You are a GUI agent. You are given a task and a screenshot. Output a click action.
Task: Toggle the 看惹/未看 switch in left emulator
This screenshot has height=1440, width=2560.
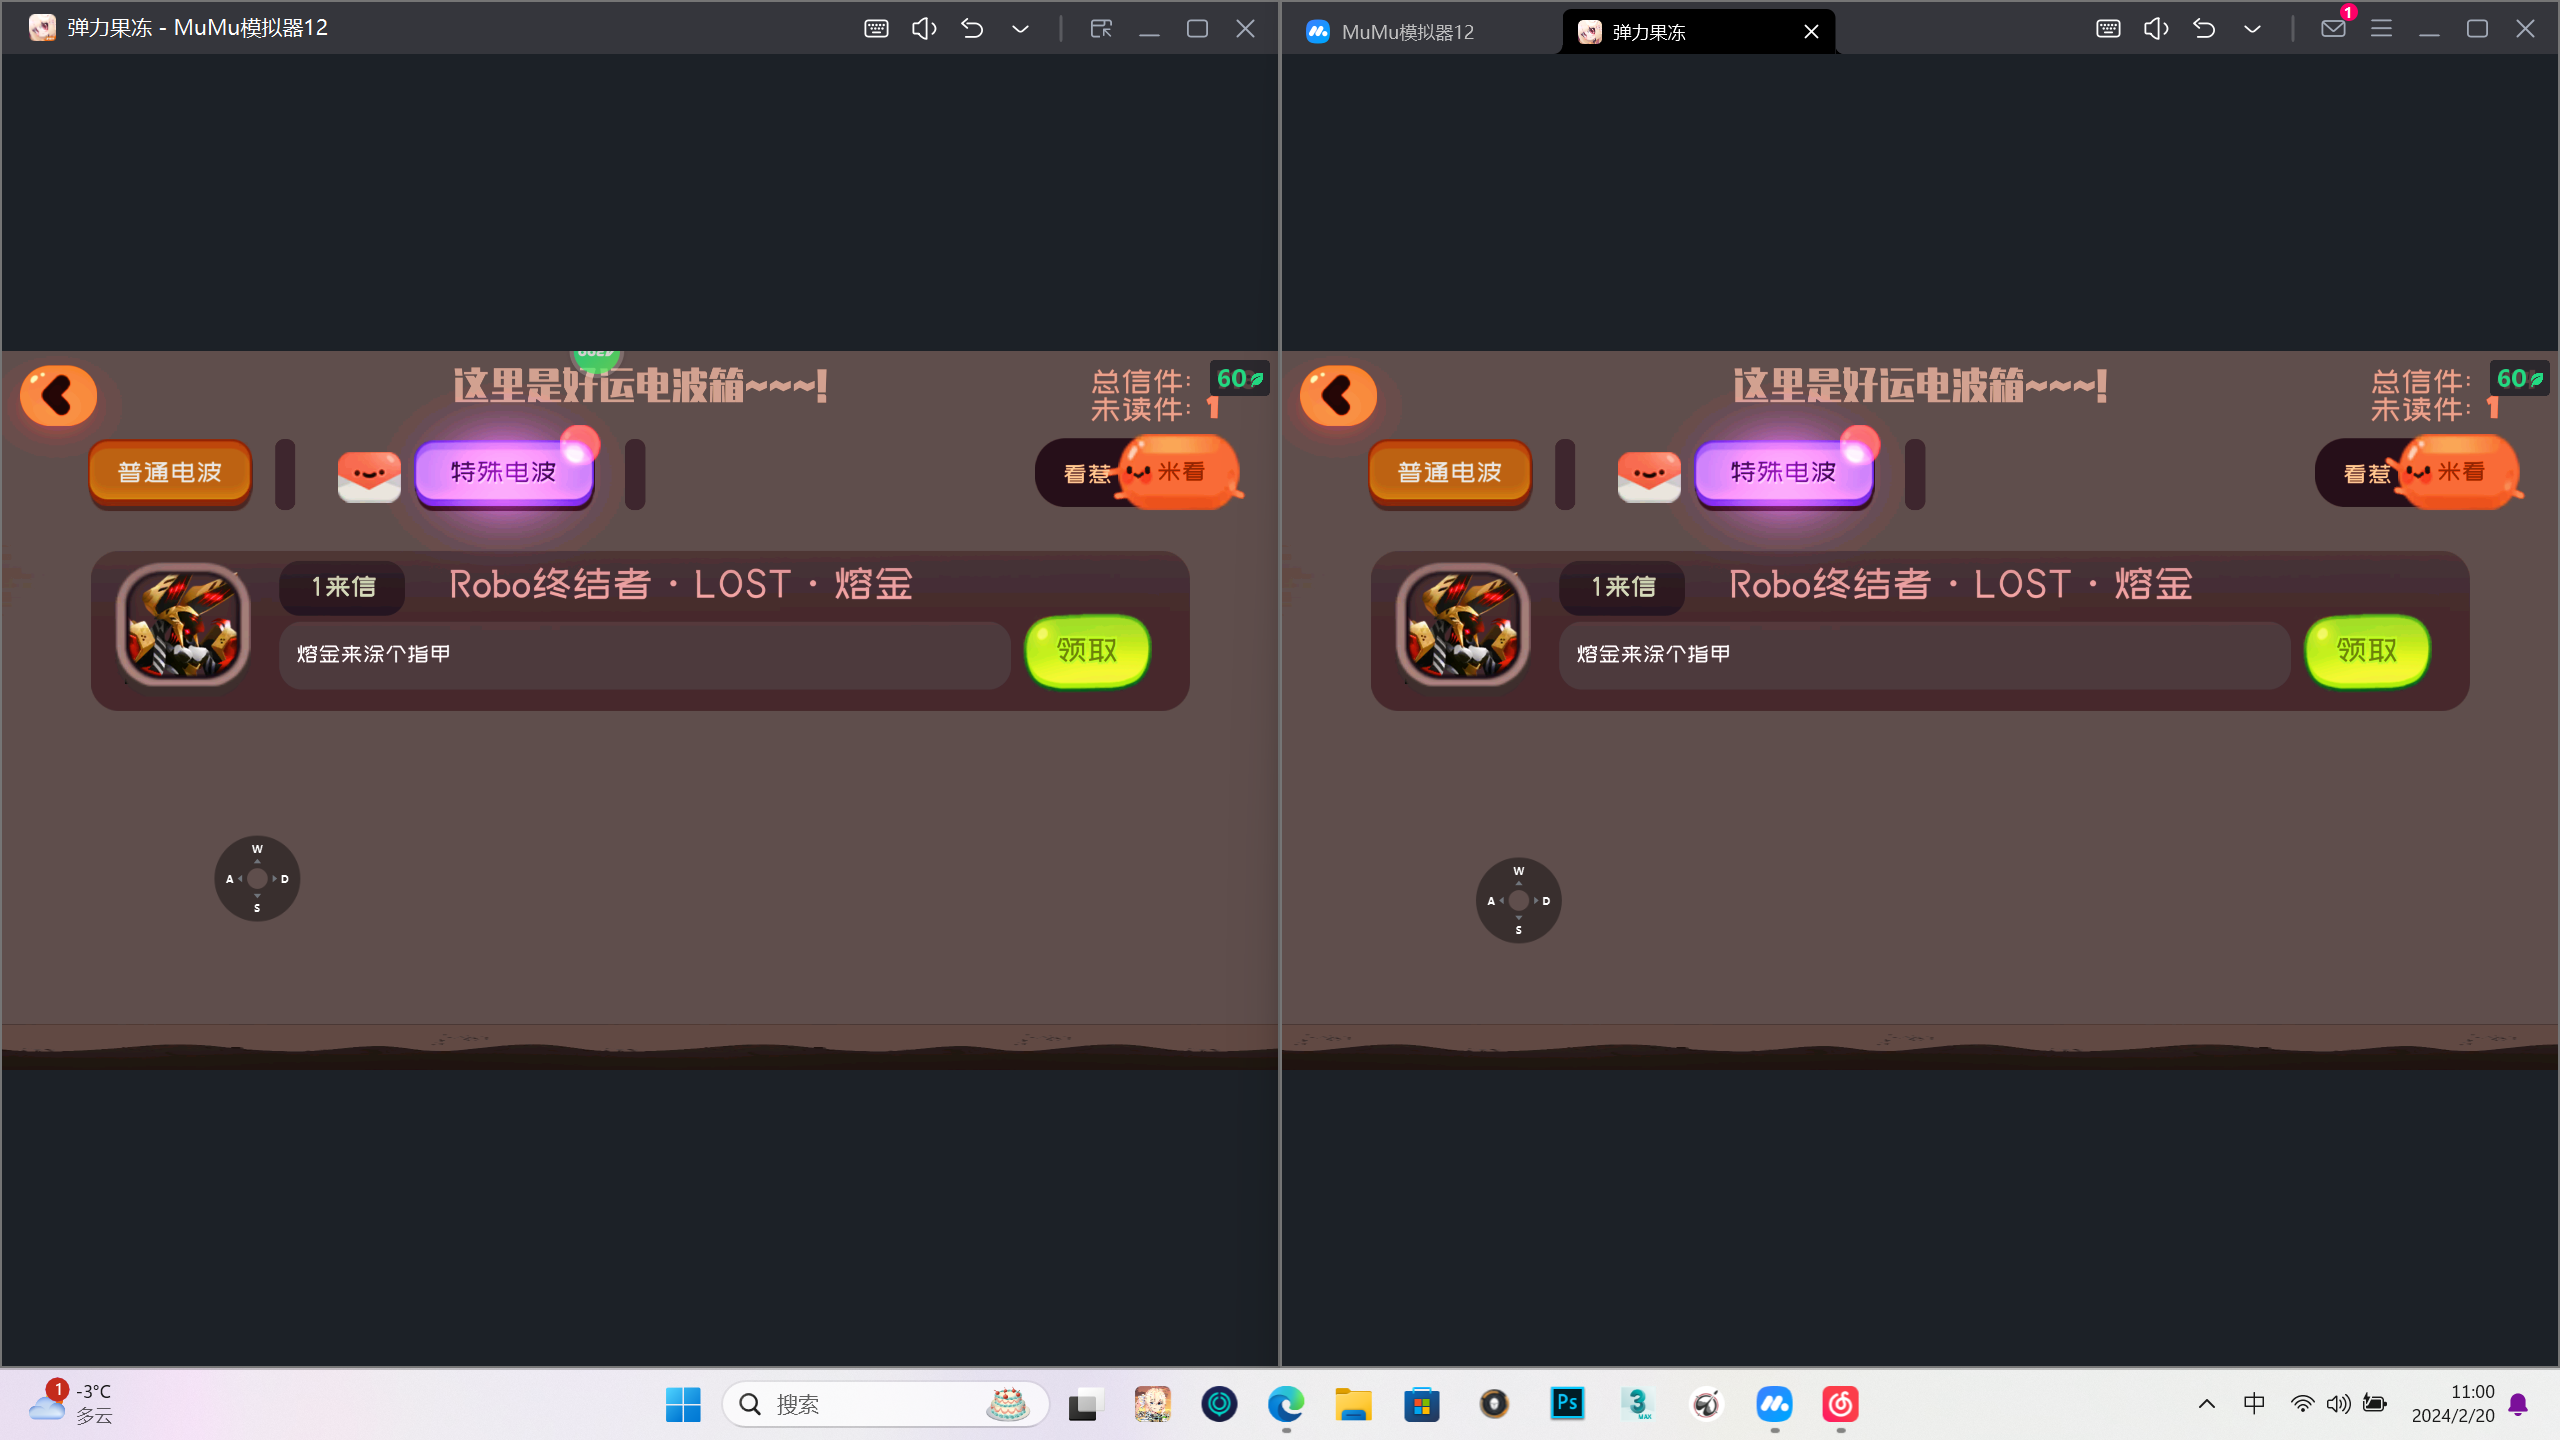tap(1138, 473)
